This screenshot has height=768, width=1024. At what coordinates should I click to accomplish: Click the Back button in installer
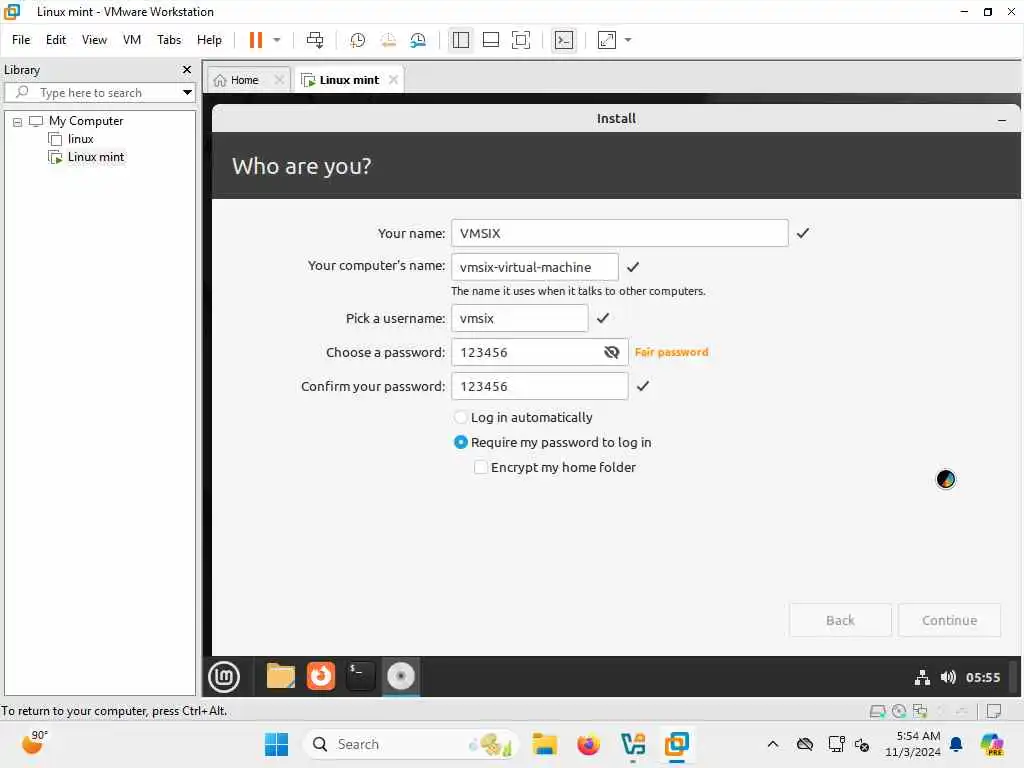click(x=840, y=620)
